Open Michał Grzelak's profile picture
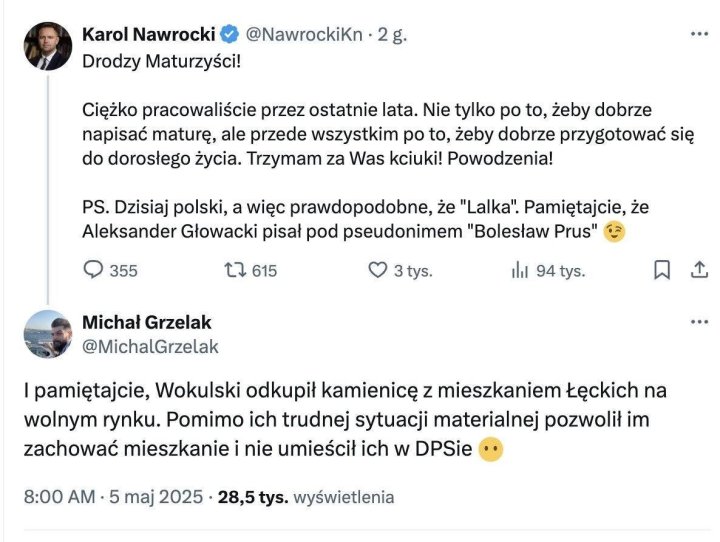Image resolution: width=720 pixels, height=542 pixels. point(47,334)
